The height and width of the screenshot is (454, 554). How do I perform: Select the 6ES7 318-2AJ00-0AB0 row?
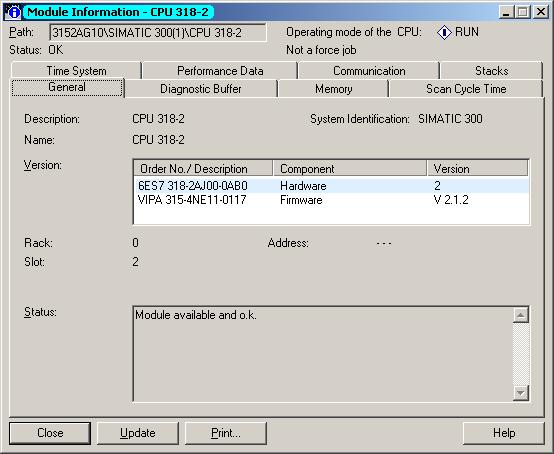point(331,185)
